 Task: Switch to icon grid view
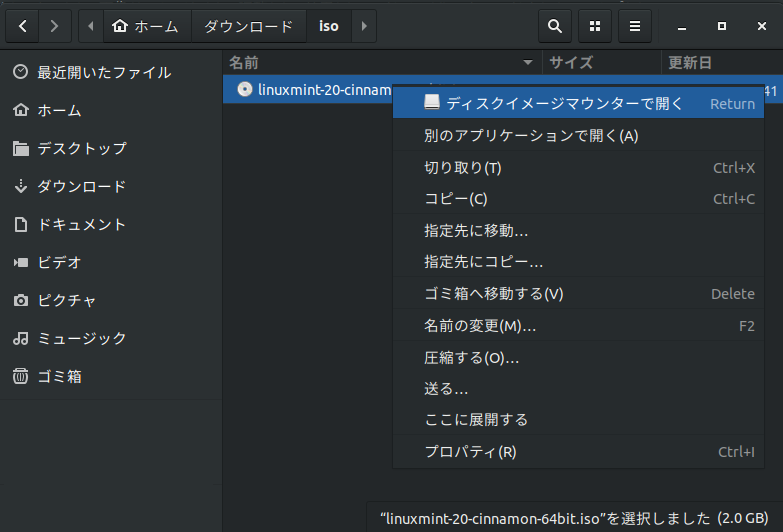tap(595, 26)
